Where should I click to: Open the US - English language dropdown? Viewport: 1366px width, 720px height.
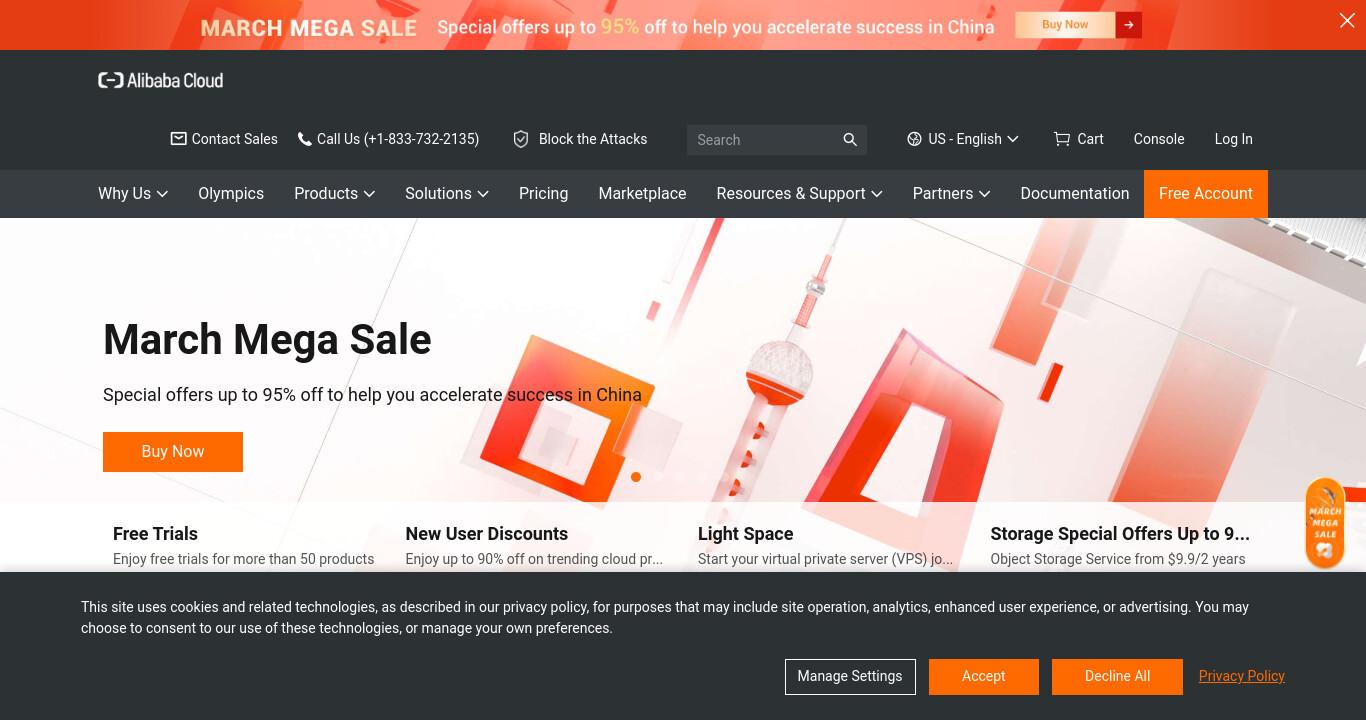tap(962, 139)
